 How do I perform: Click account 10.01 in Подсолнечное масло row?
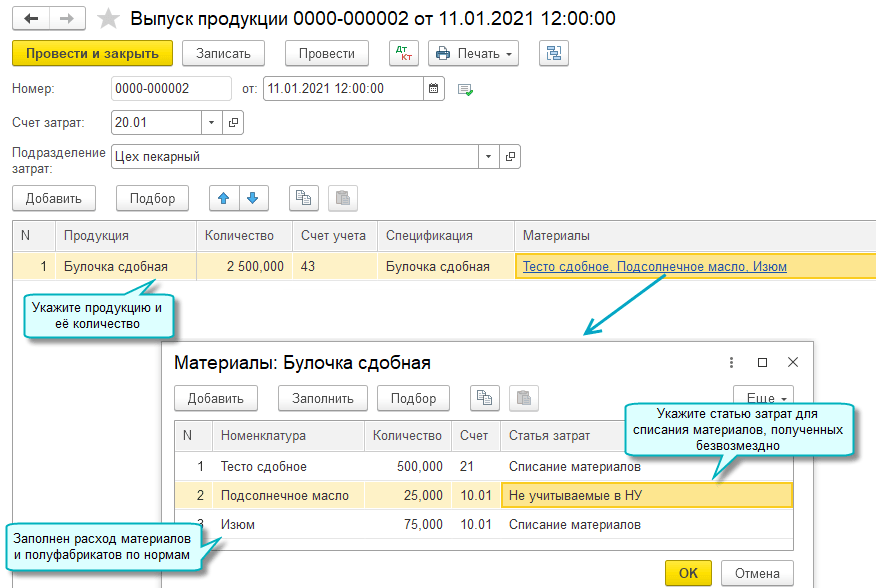point(476,495)
